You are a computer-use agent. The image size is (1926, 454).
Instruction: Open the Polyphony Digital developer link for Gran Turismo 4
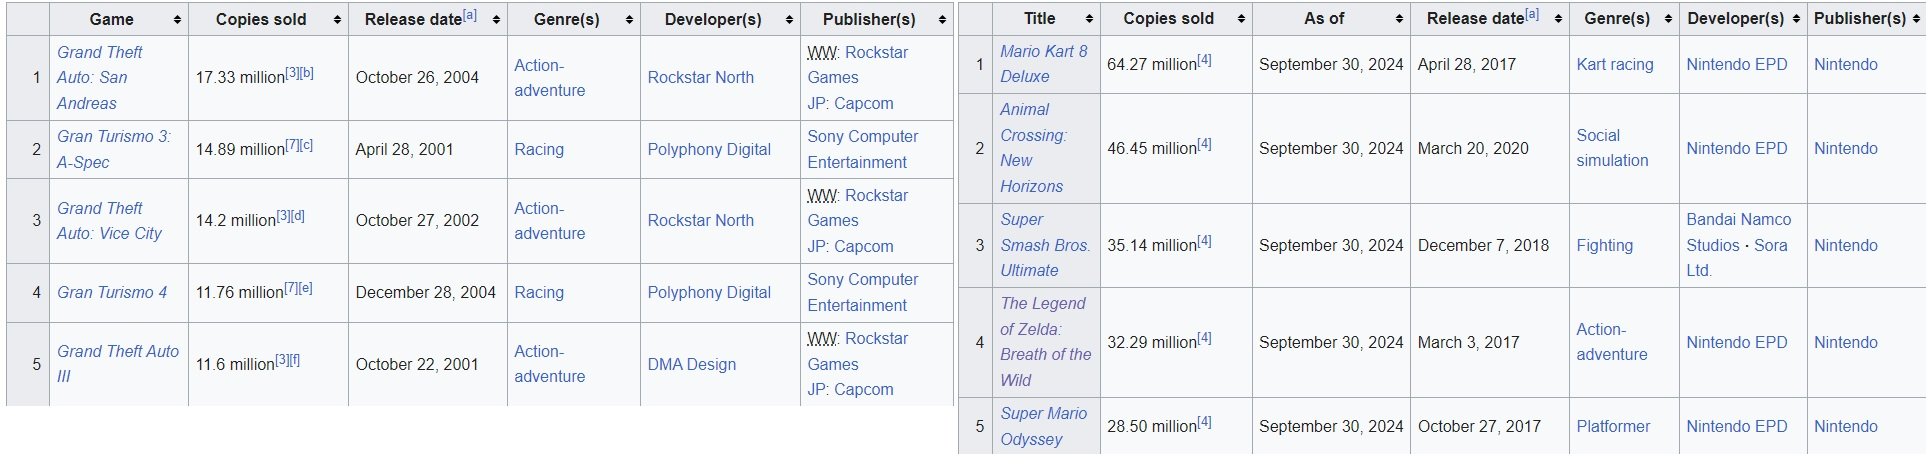(x=709, y=292)
